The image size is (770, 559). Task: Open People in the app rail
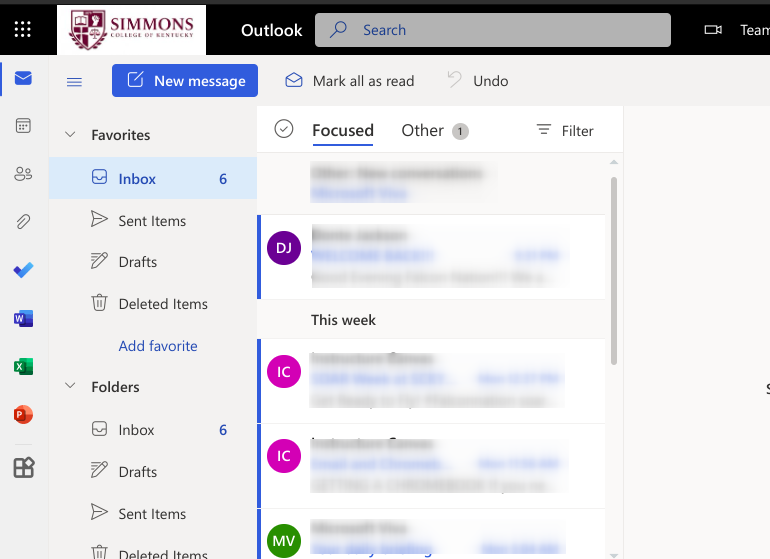pyautogui.click(x=24, y=173)
